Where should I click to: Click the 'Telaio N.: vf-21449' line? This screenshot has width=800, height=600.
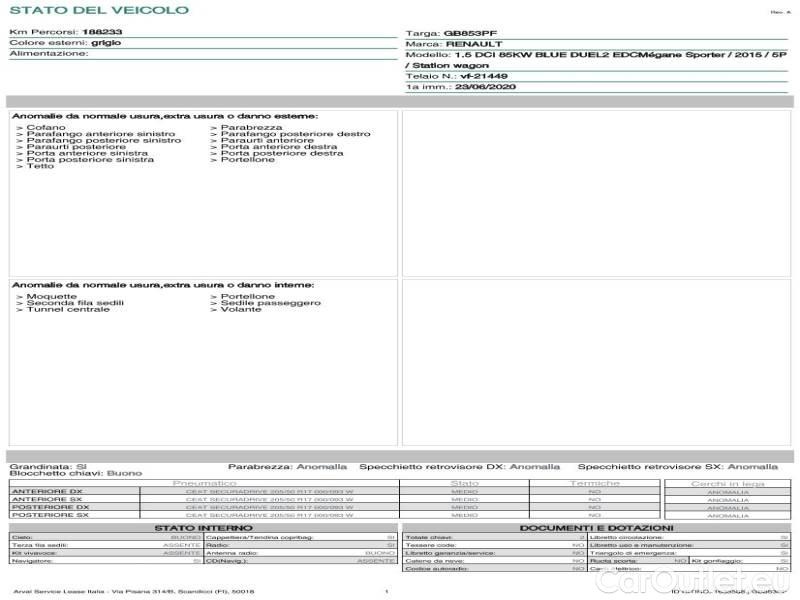click(457, 76)
